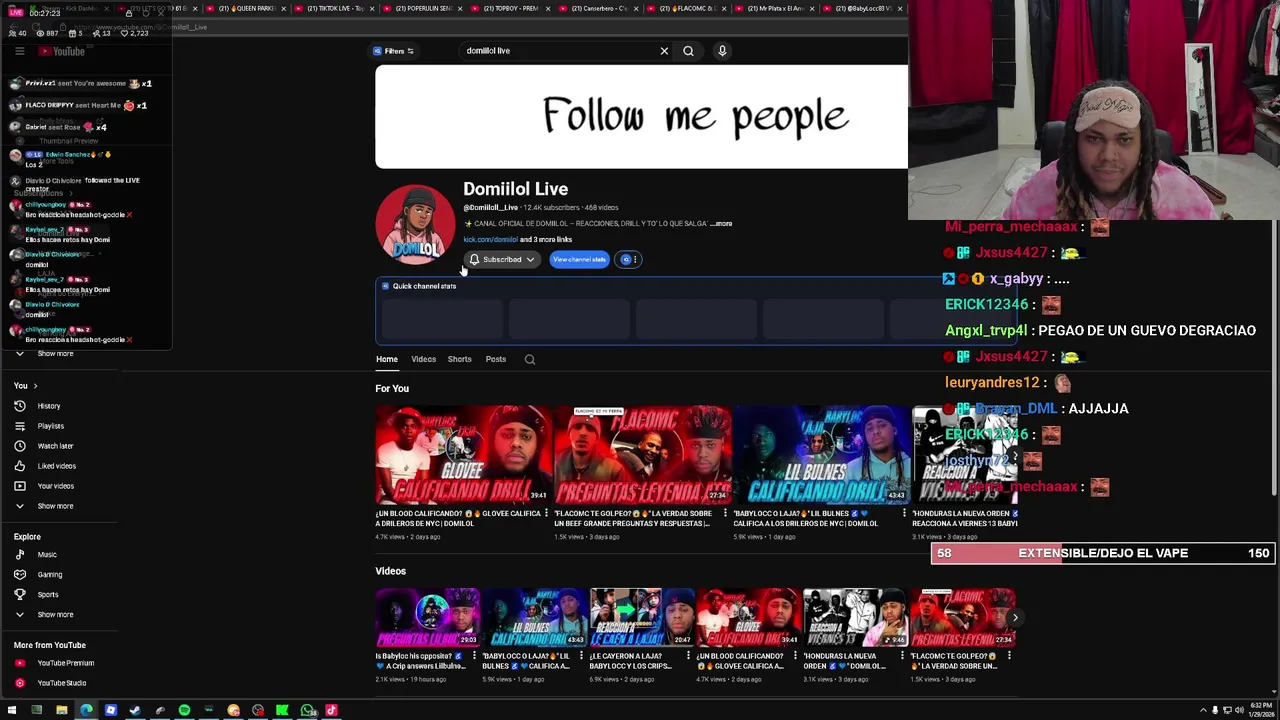This screenshot has width=1280, height=720.
Task: Open YouTube Studio in the sidebar
Action: (61, 683)
